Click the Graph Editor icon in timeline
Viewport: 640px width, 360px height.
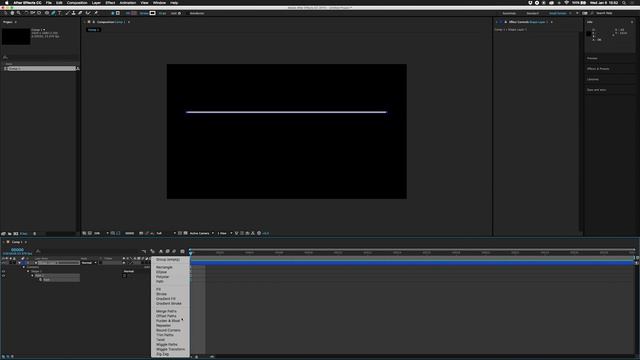coord(182,251)
